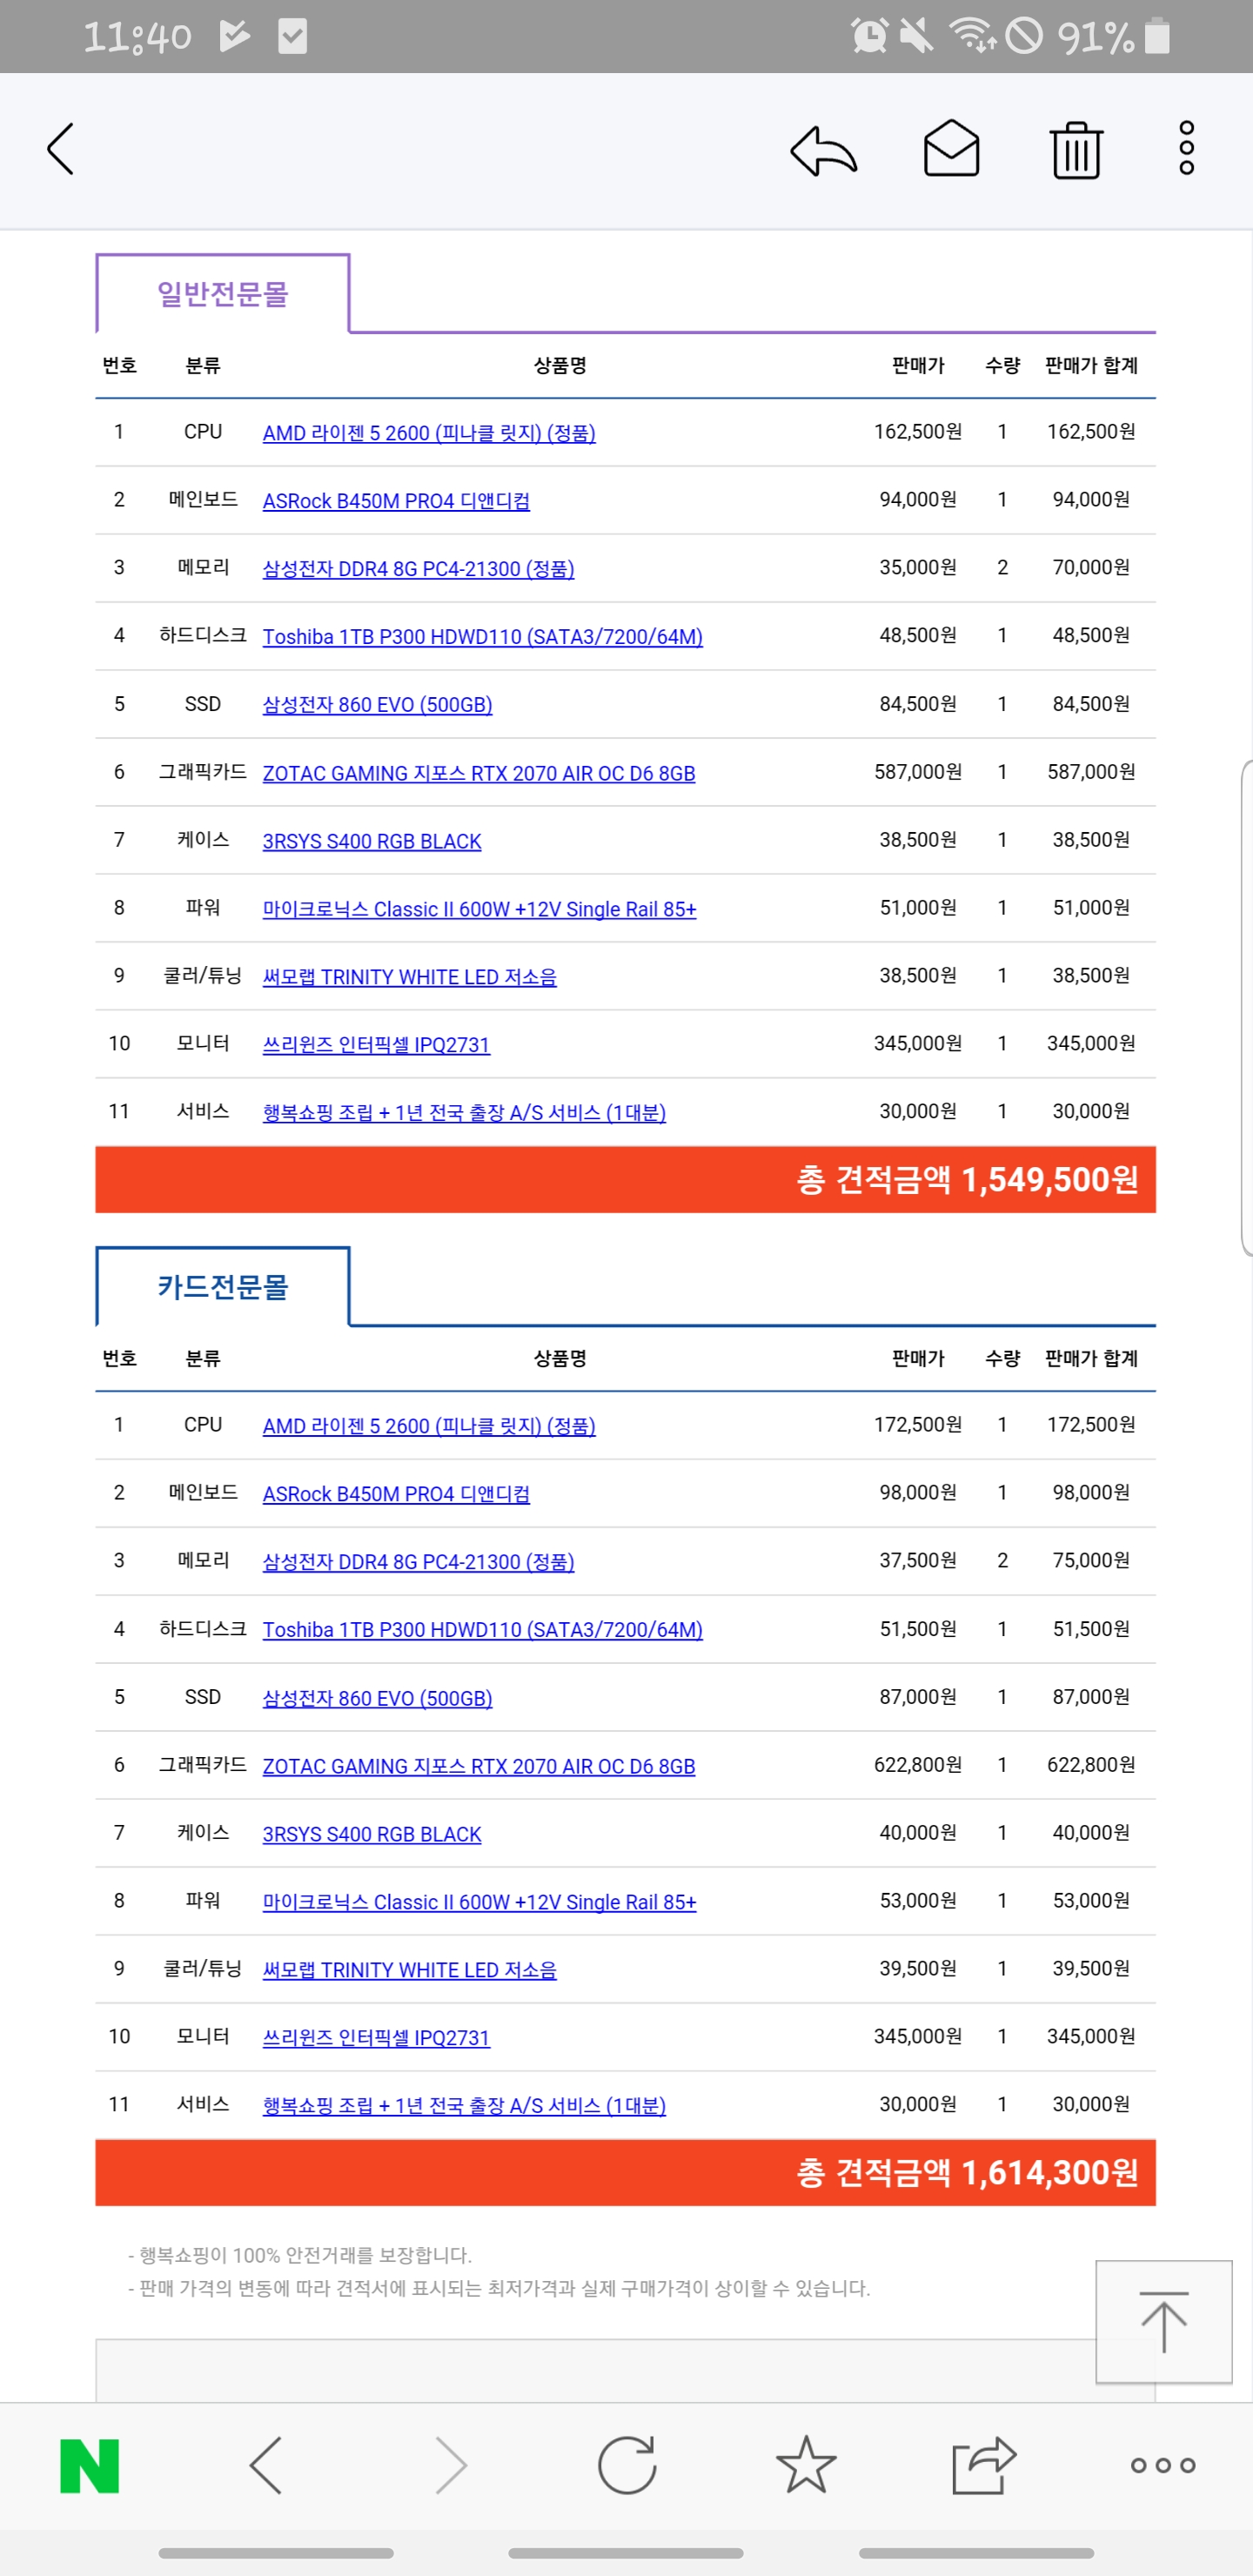The width and height of the screenshot is (1253, 2576).
Task: Open 3RSYS S400 RGB BLACK link in 일반전문몰
Action: tap(372, 841)
